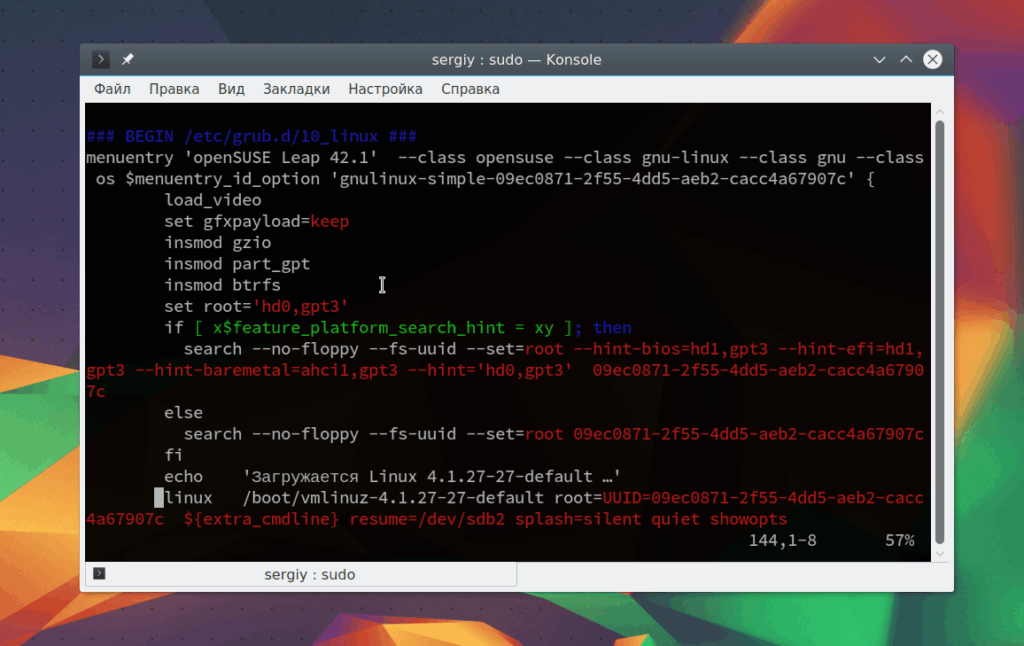This screenshot has width=1024, height=646.
Task: Click the '### BEGIN /etc/grub.d/10_linux ###' line
Action: (x=252, y=137)
